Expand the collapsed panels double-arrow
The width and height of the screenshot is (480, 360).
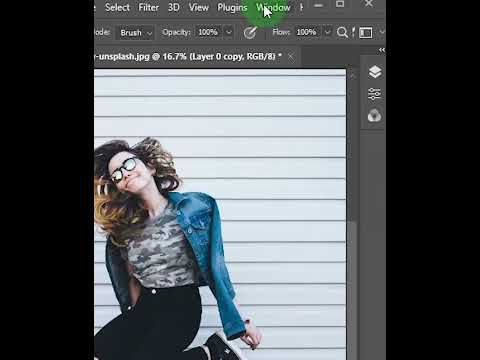tap(382, 50)
